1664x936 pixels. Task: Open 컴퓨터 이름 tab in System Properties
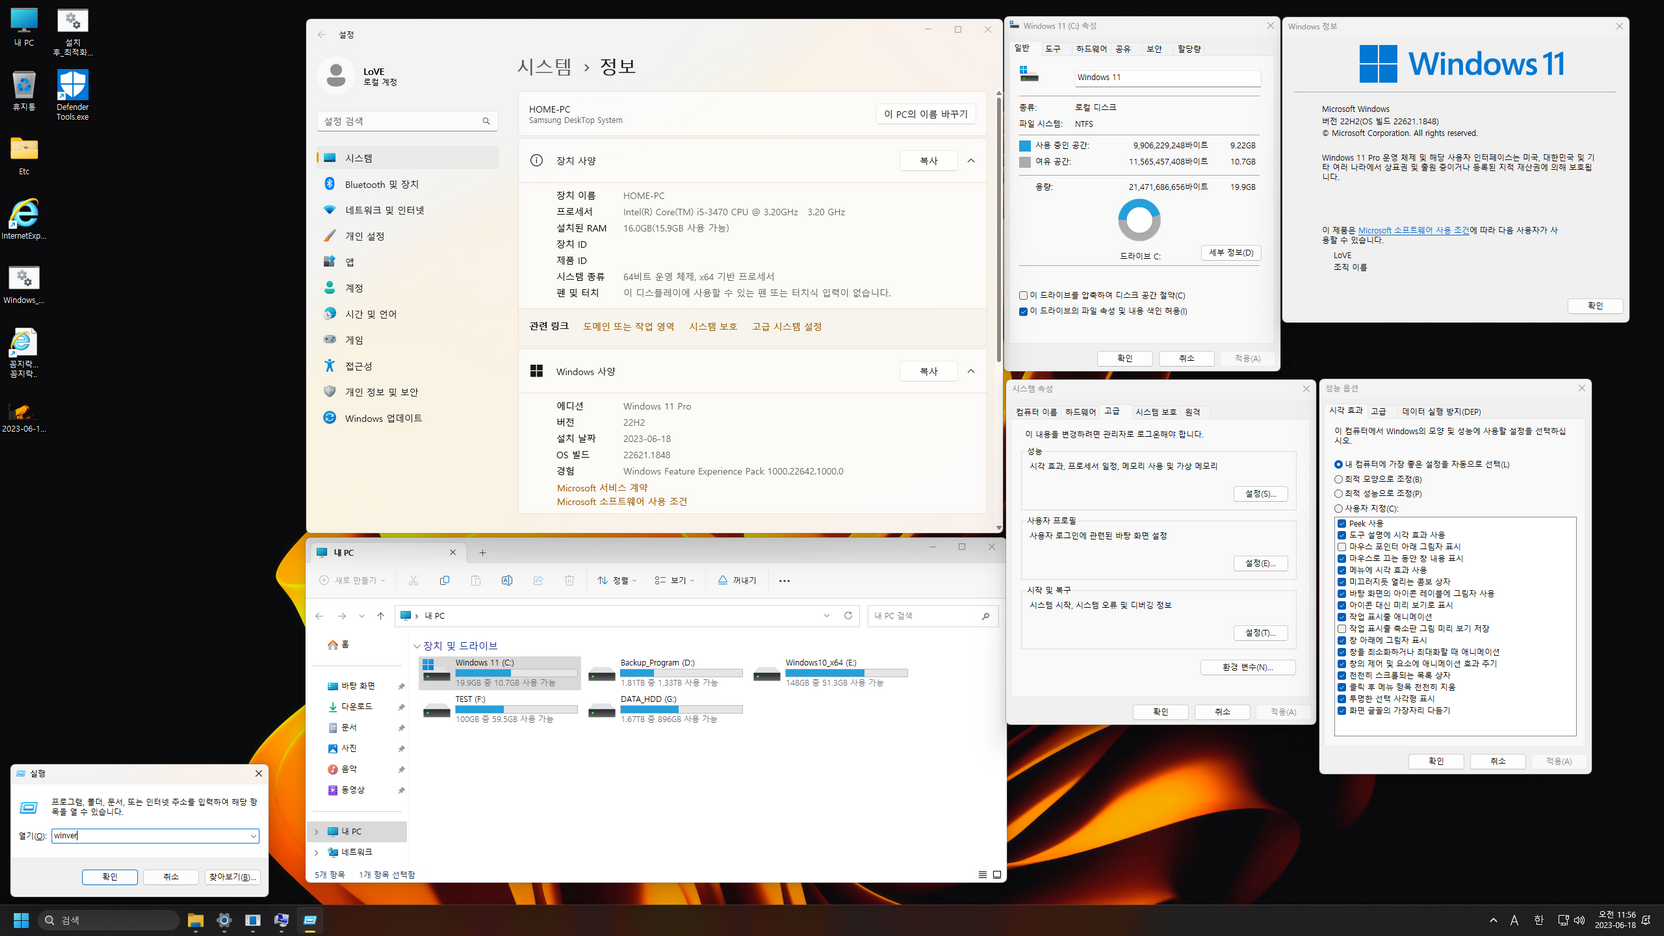(1036, 412)
